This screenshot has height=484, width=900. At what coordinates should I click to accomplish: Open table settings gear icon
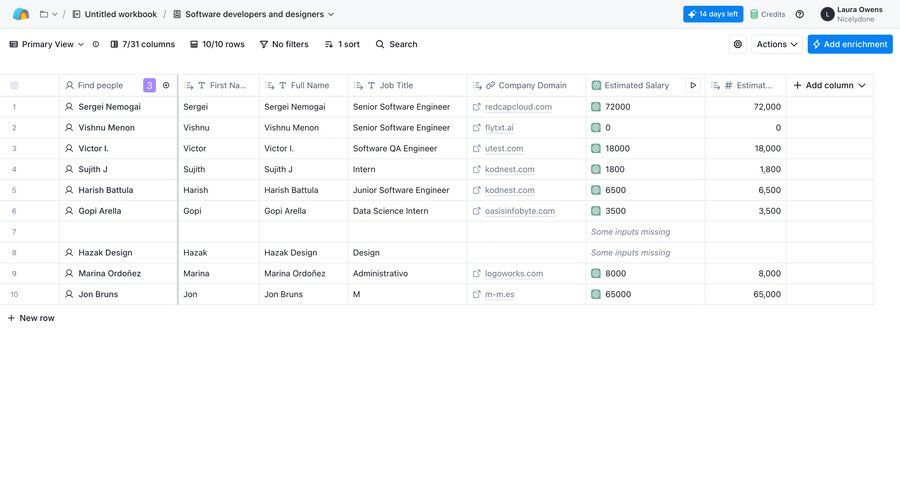coord(738,44)
